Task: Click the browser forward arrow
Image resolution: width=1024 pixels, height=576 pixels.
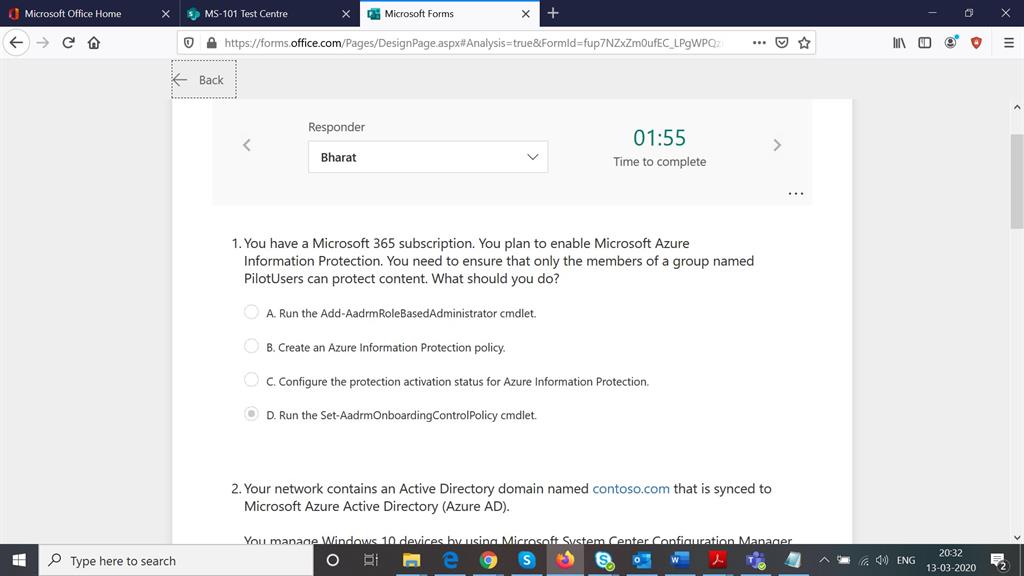Action: [42, 42]
